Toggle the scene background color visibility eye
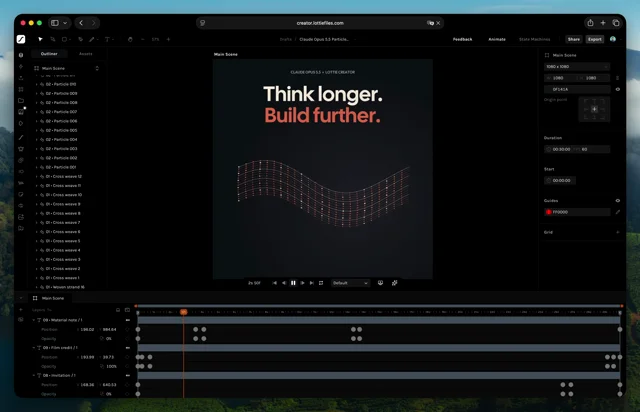This screenshot has width=640, height=412. pos(618,89)
